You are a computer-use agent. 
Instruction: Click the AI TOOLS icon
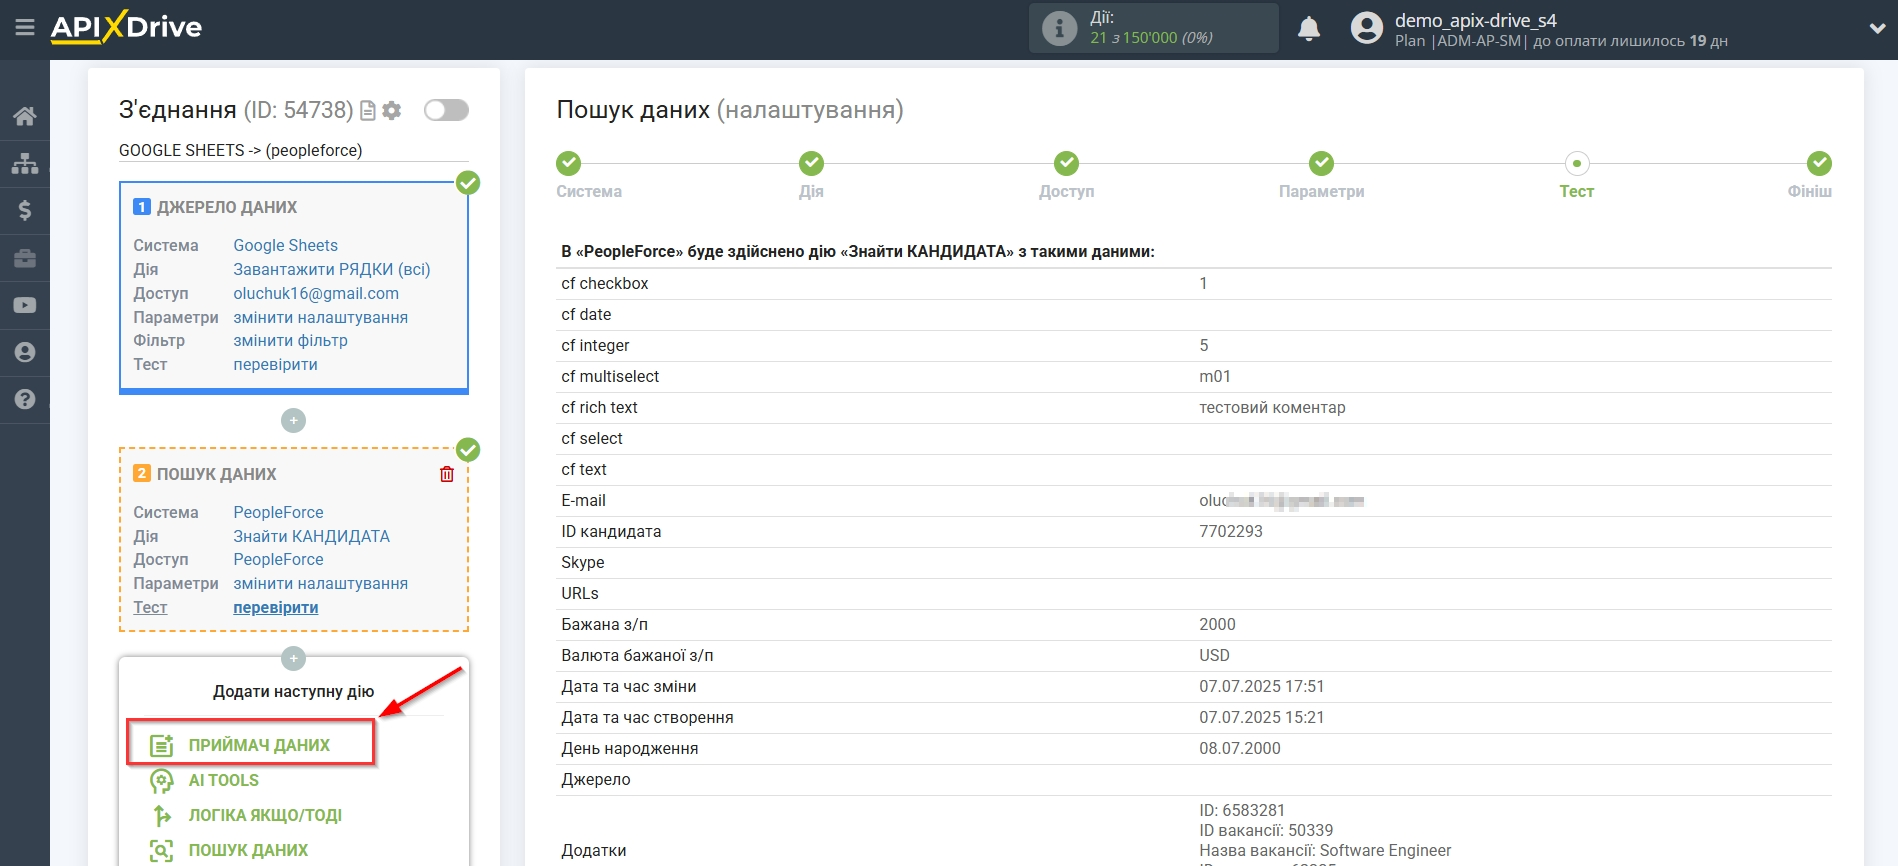[162, 780]
